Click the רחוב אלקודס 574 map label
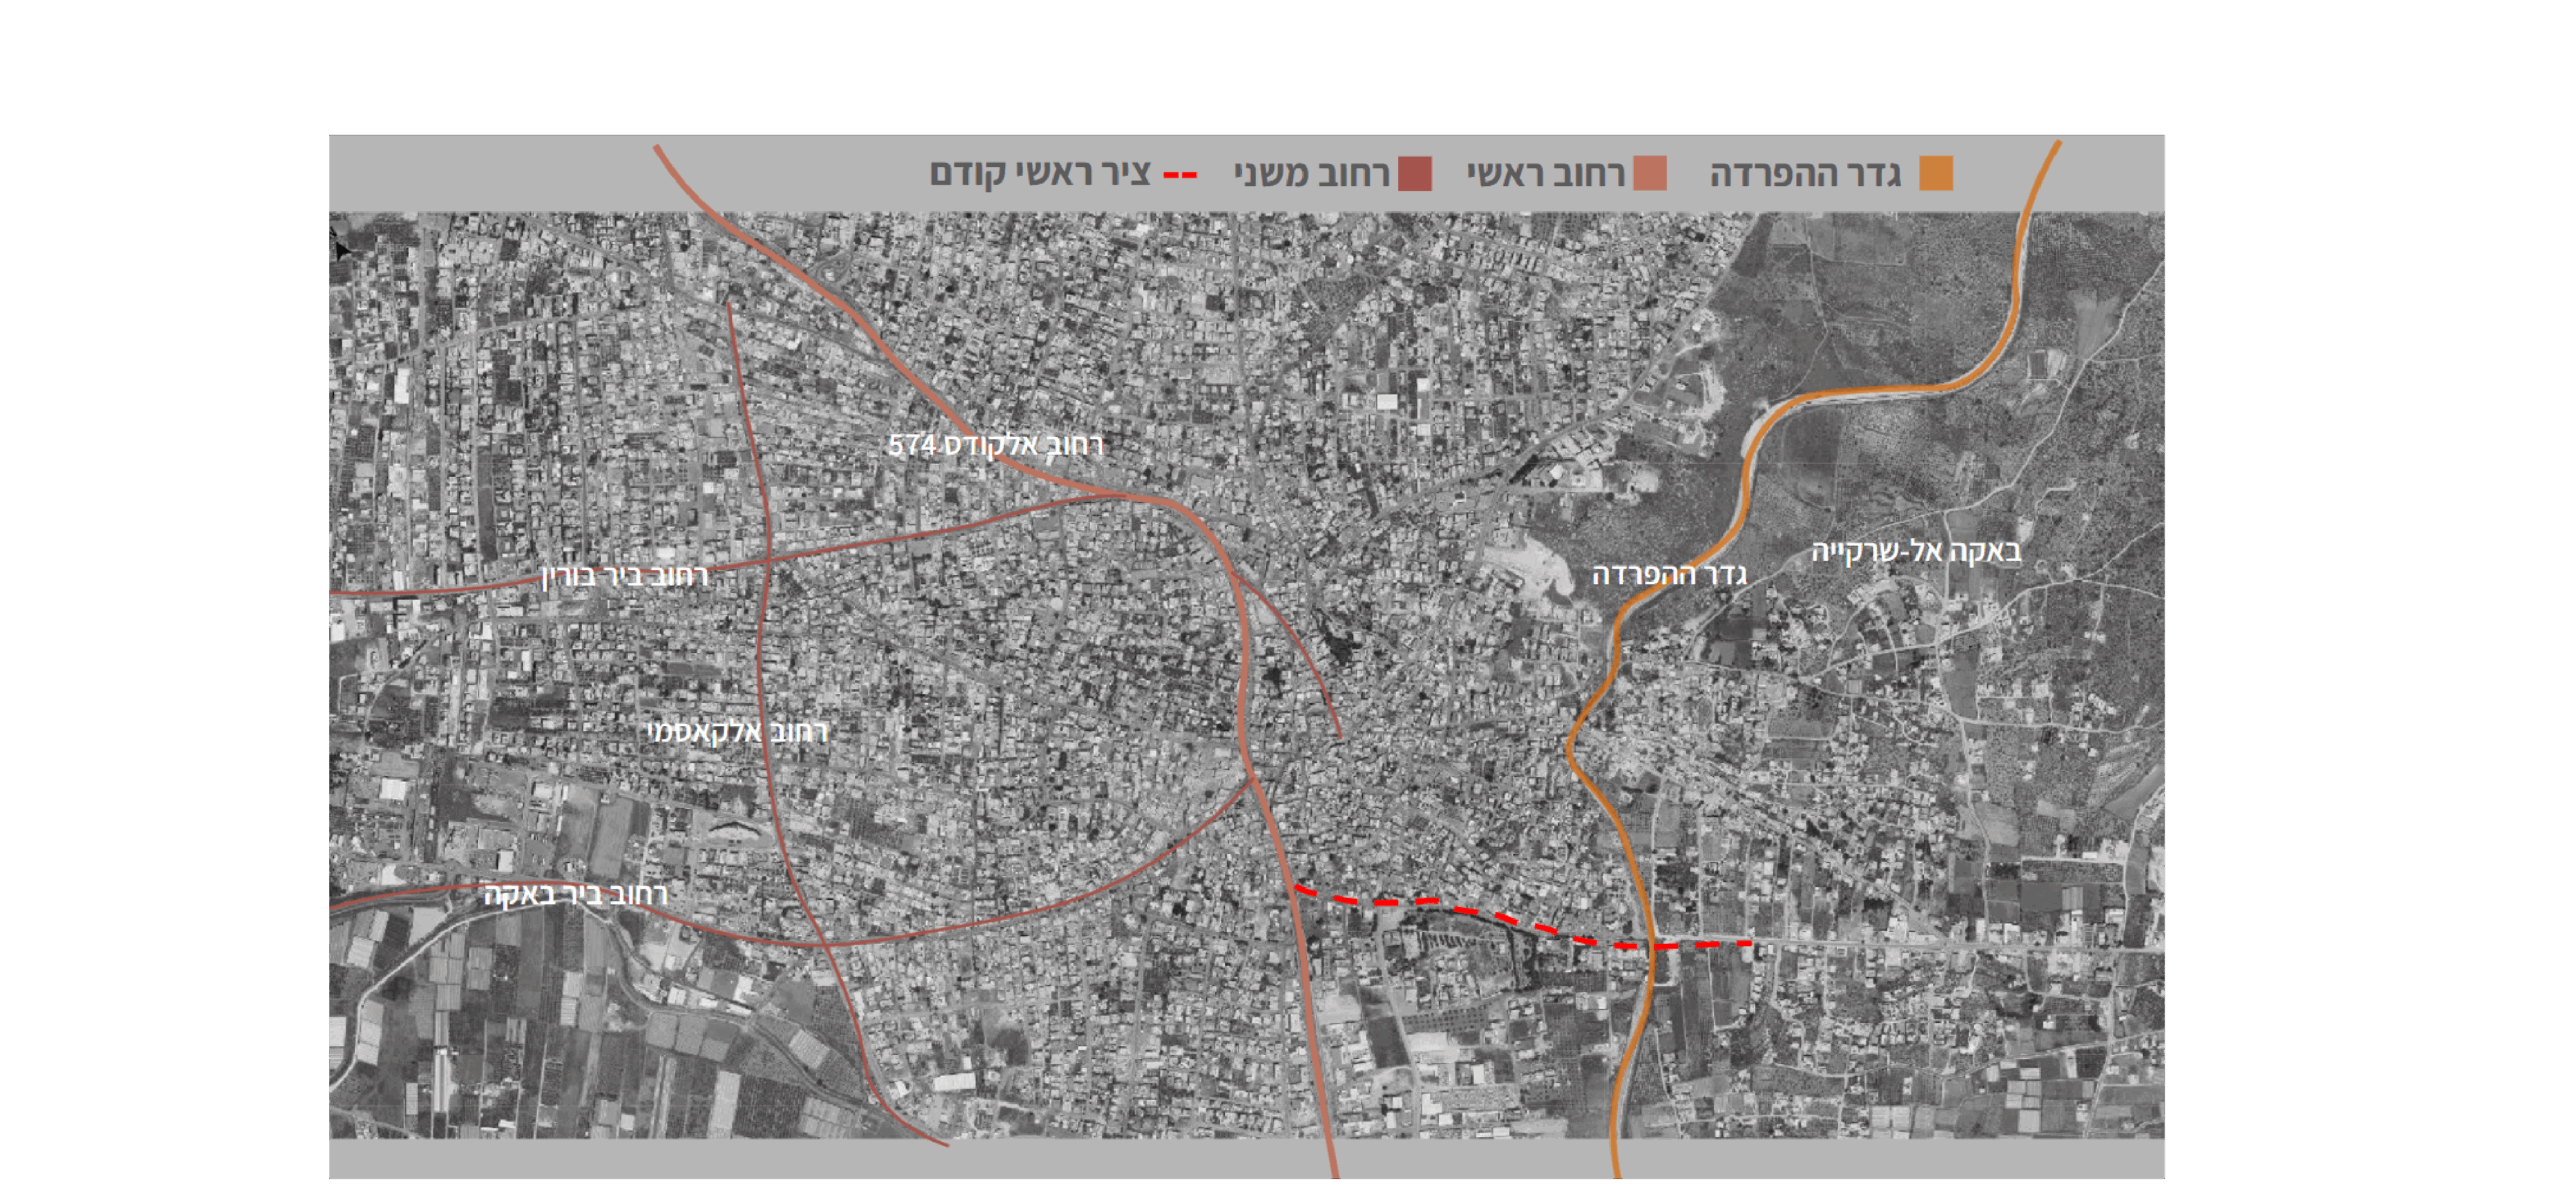2560x1195 pixels. coord(996,445)
